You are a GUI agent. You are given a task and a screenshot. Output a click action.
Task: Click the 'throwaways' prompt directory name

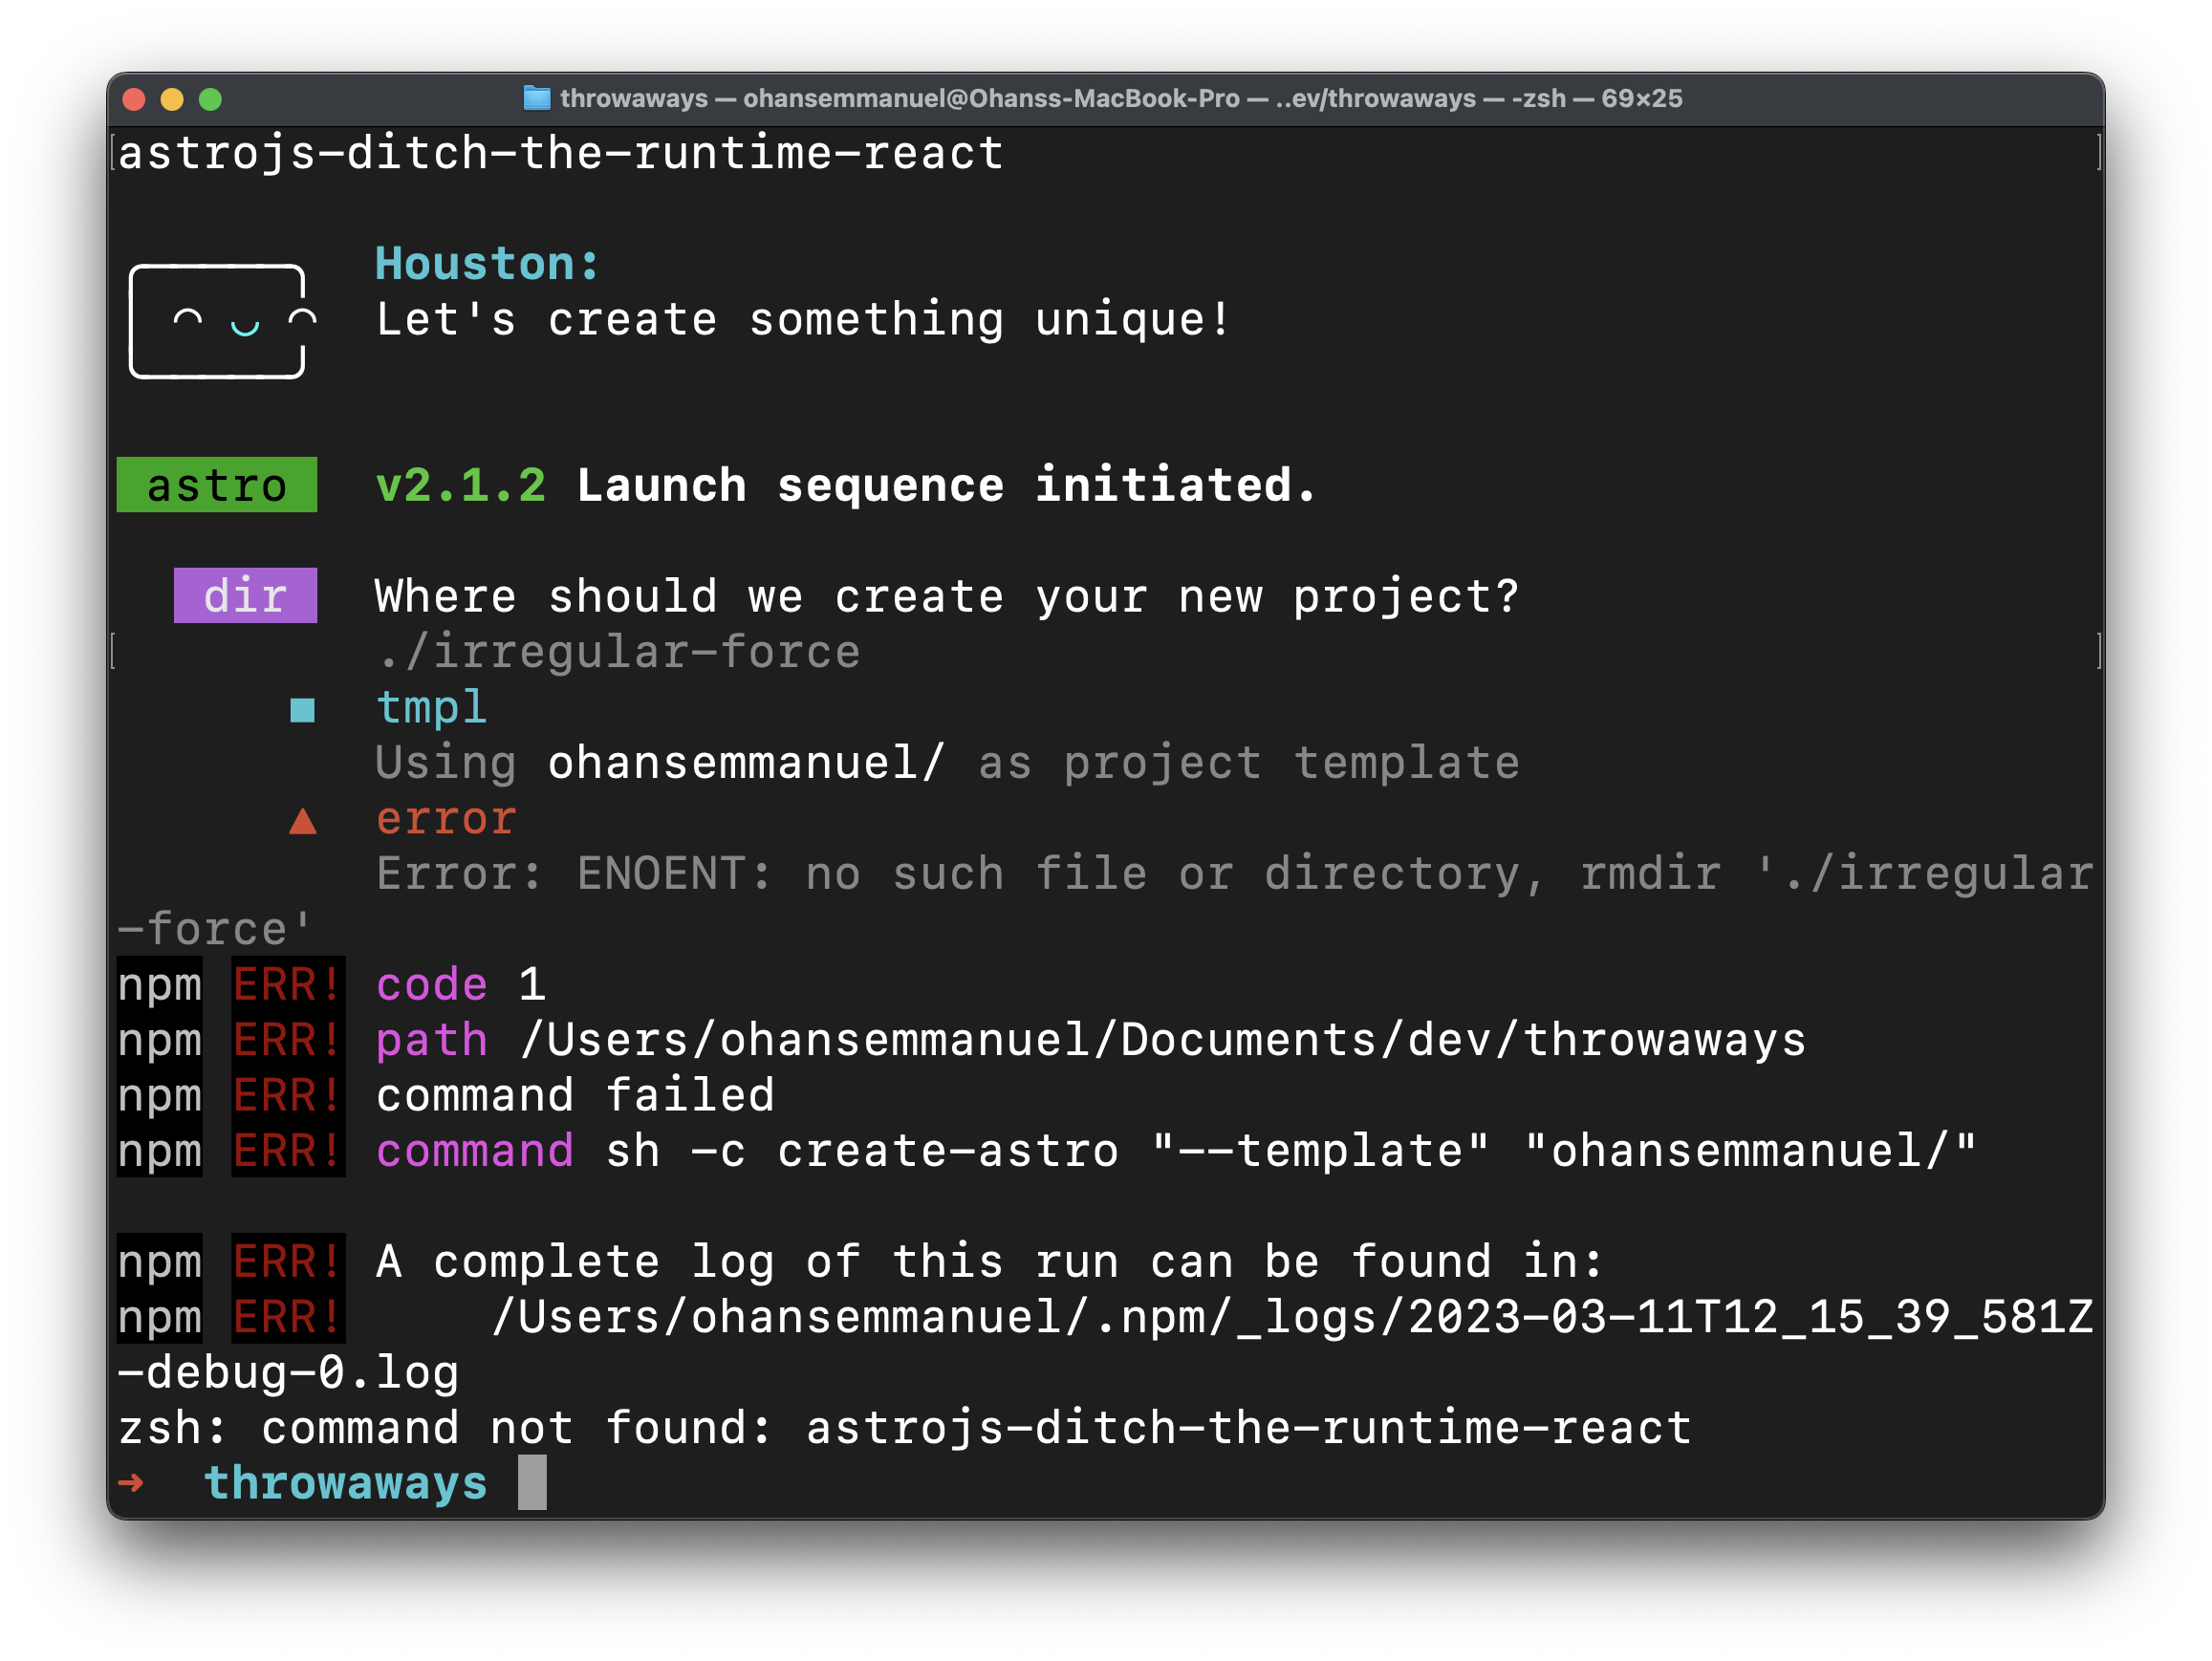click(x=346, y=1482)
